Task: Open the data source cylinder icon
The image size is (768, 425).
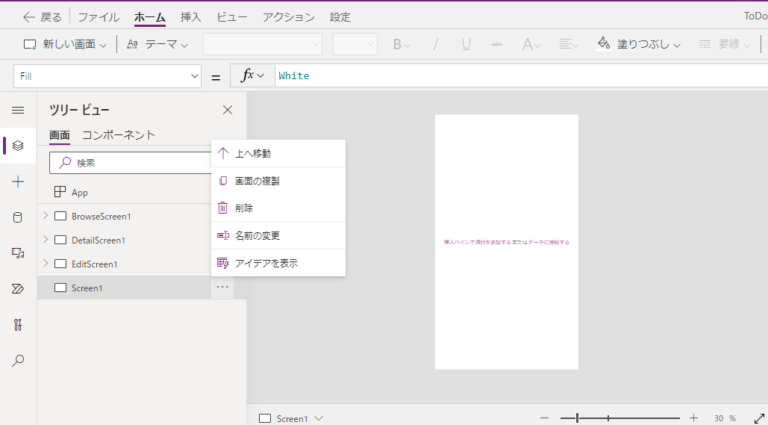Action: point(18,217)
